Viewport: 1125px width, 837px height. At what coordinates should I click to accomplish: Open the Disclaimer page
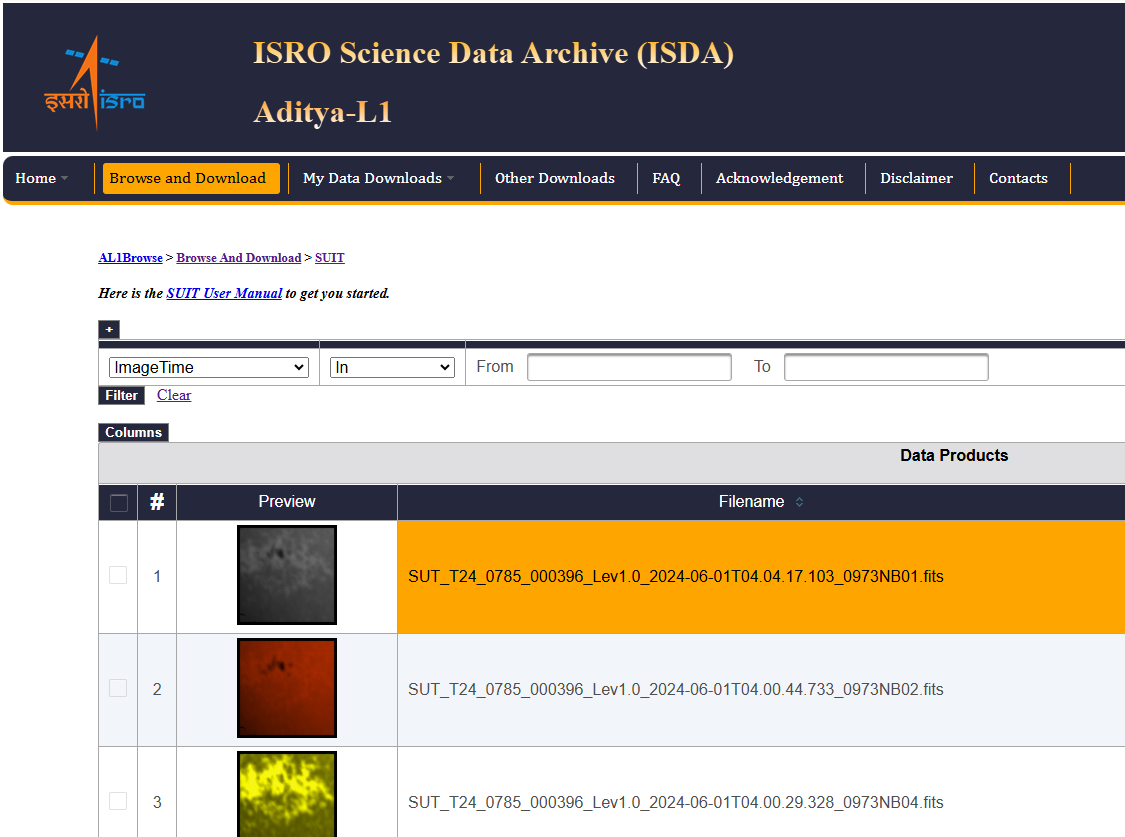(x=916, y=178)
